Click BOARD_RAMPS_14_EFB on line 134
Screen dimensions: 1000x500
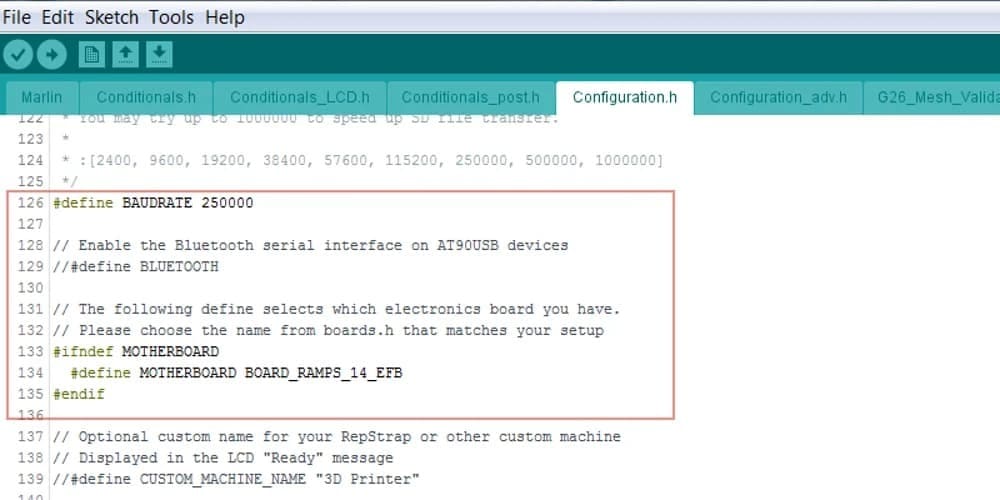(x=323, y=373)
